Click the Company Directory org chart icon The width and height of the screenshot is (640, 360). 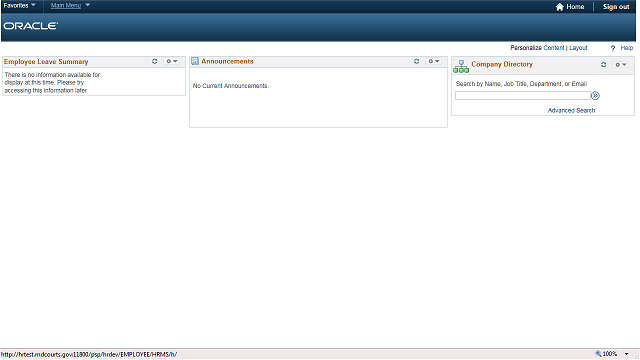click(461, 67)
